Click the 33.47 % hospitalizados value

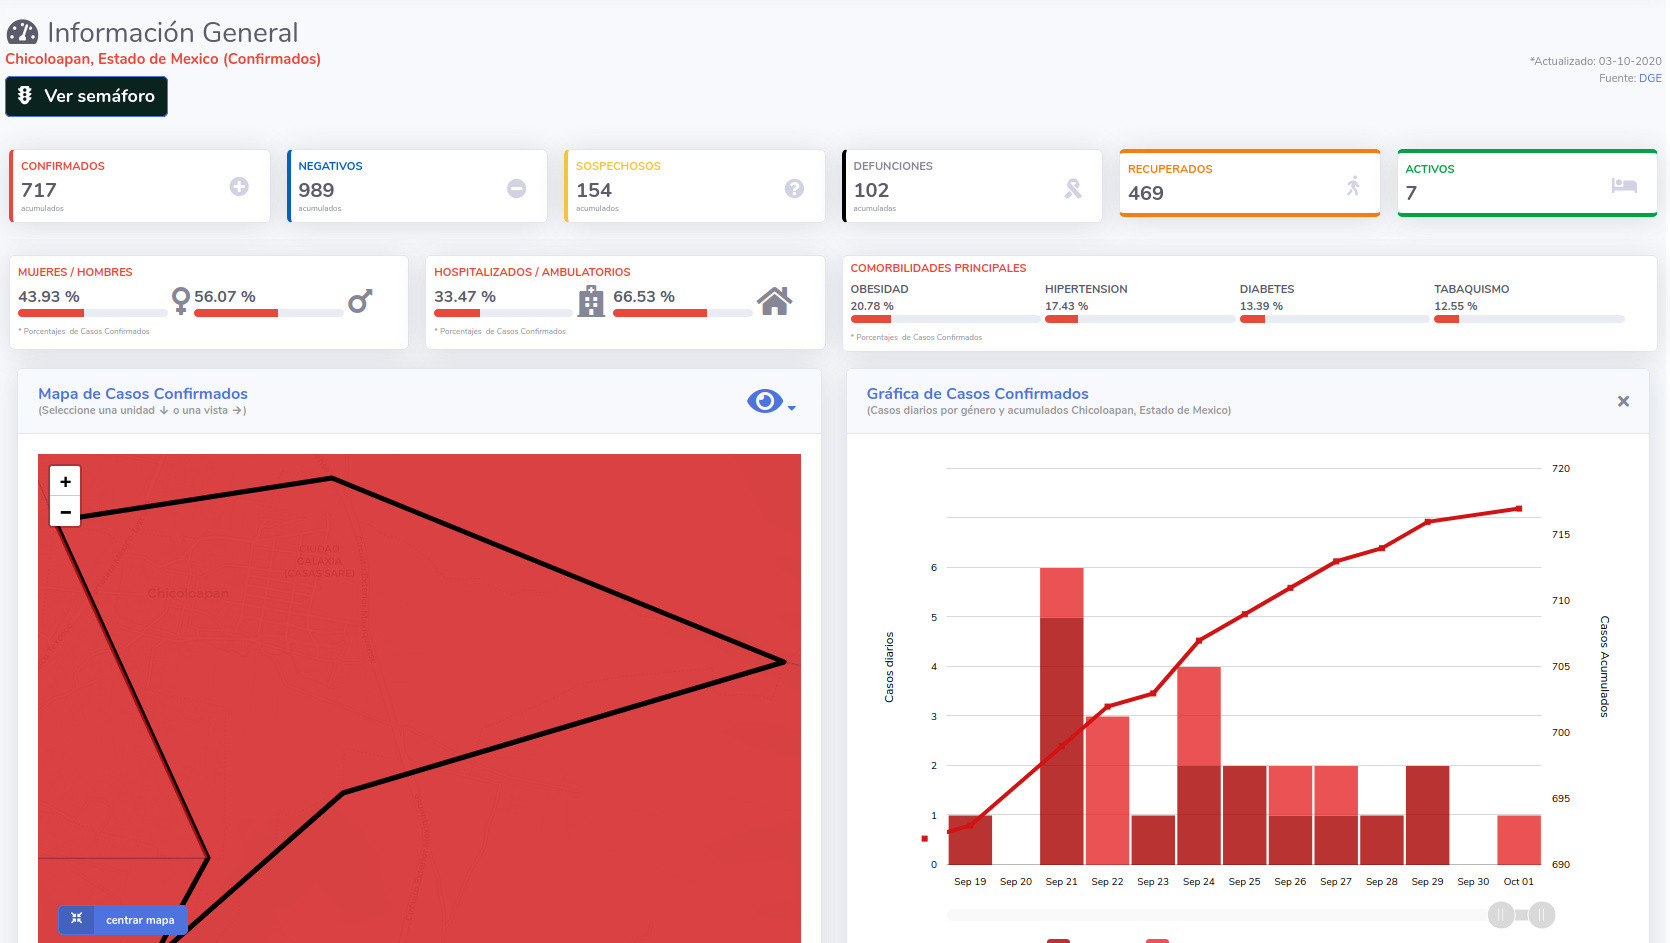[465, 297]
